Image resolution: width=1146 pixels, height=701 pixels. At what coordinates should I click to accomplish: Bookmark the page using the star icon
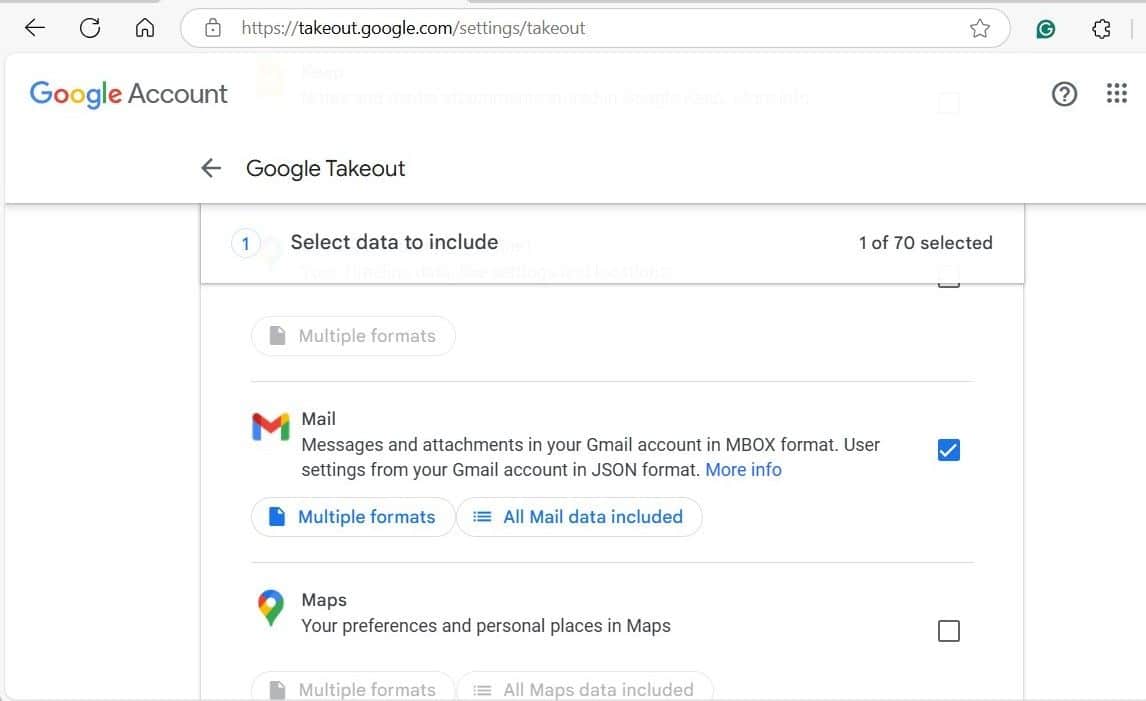pyautogui.click(x=979, y=28)
